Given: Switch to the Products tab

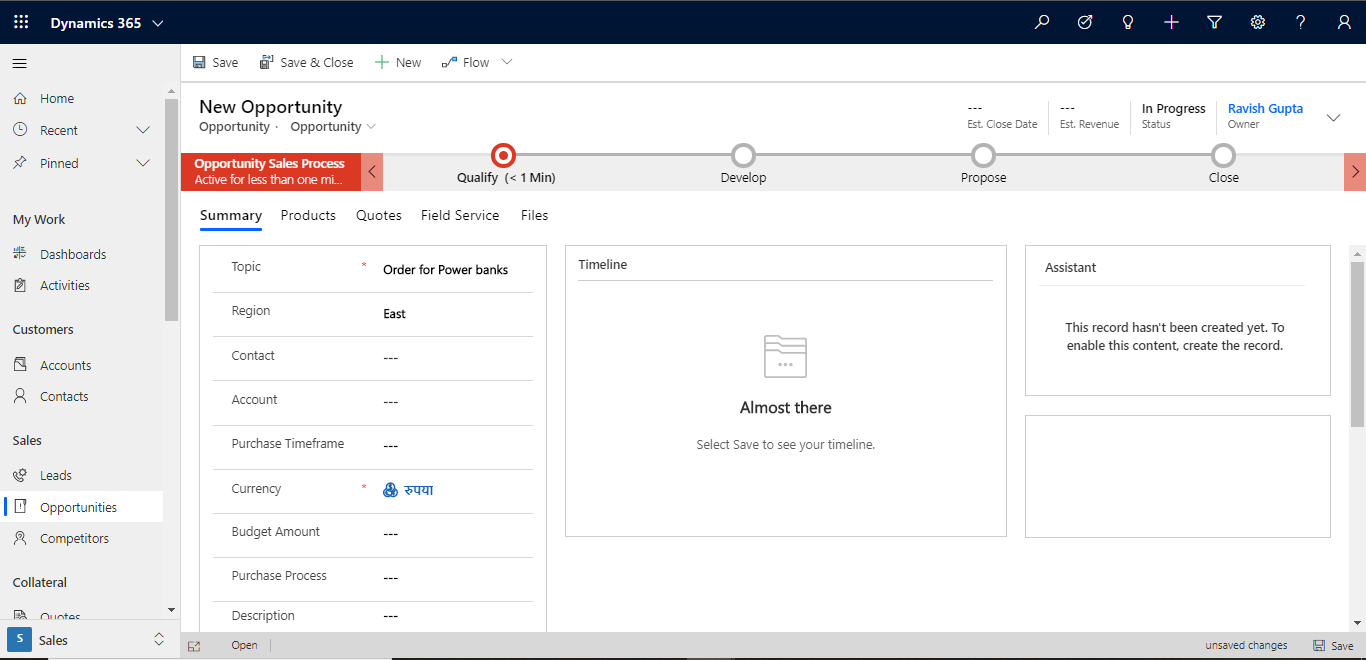Looking at the screenshot, I should point(308,215).
